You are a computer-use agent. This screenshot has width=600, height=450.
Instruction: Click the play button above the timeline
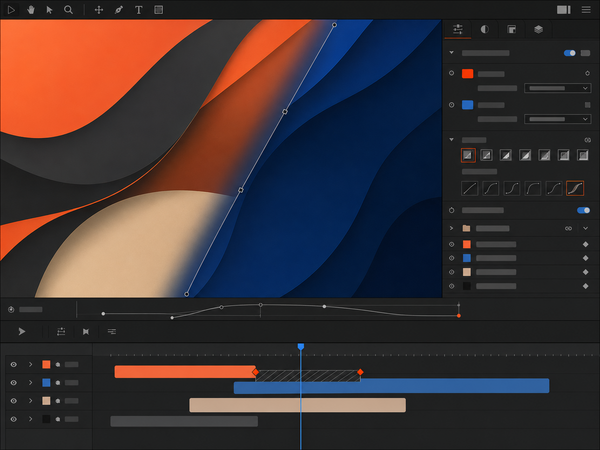pyautogui.click(x=22, y=331)
